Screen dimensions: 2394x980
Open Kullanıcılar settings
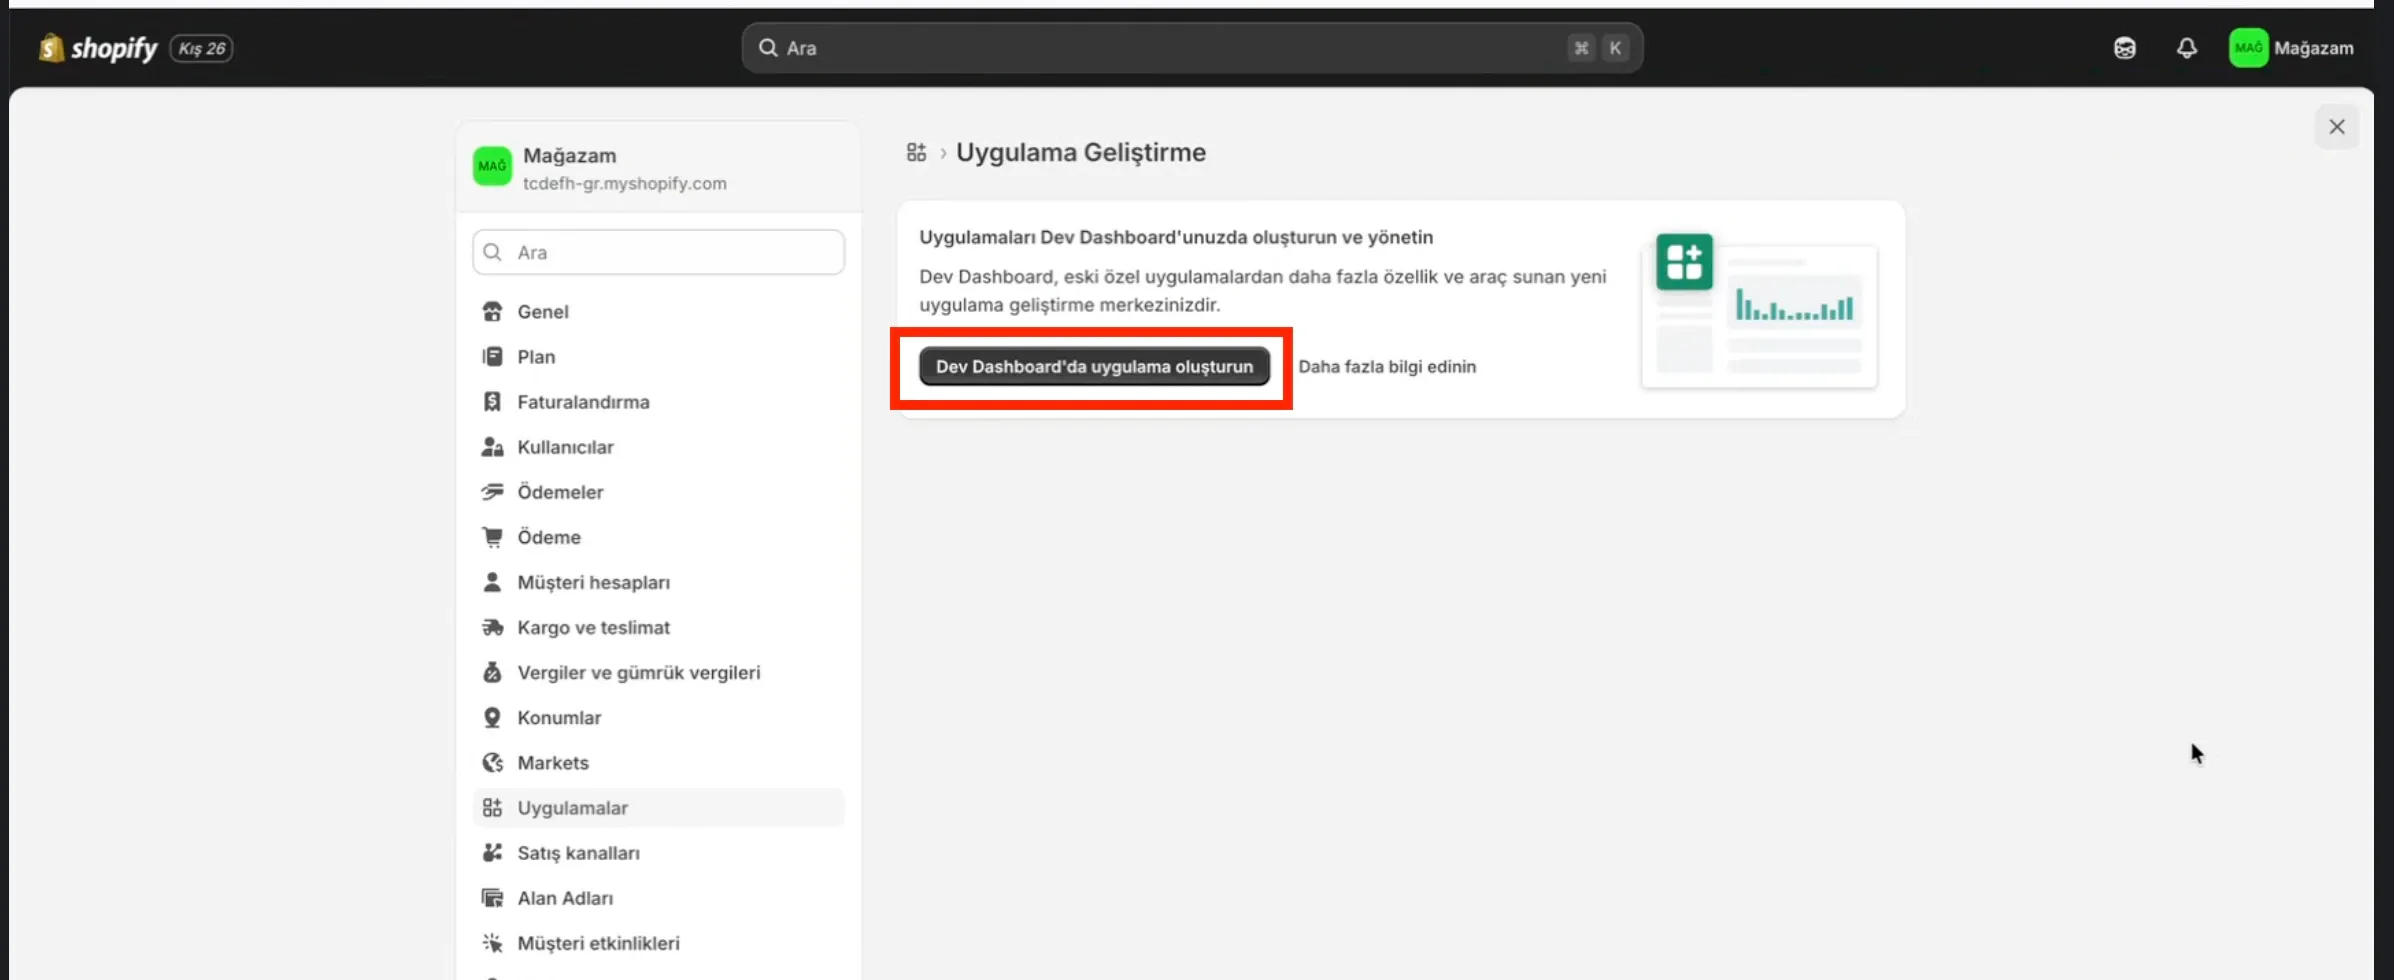pyautogui.click(x=658, y=447)
